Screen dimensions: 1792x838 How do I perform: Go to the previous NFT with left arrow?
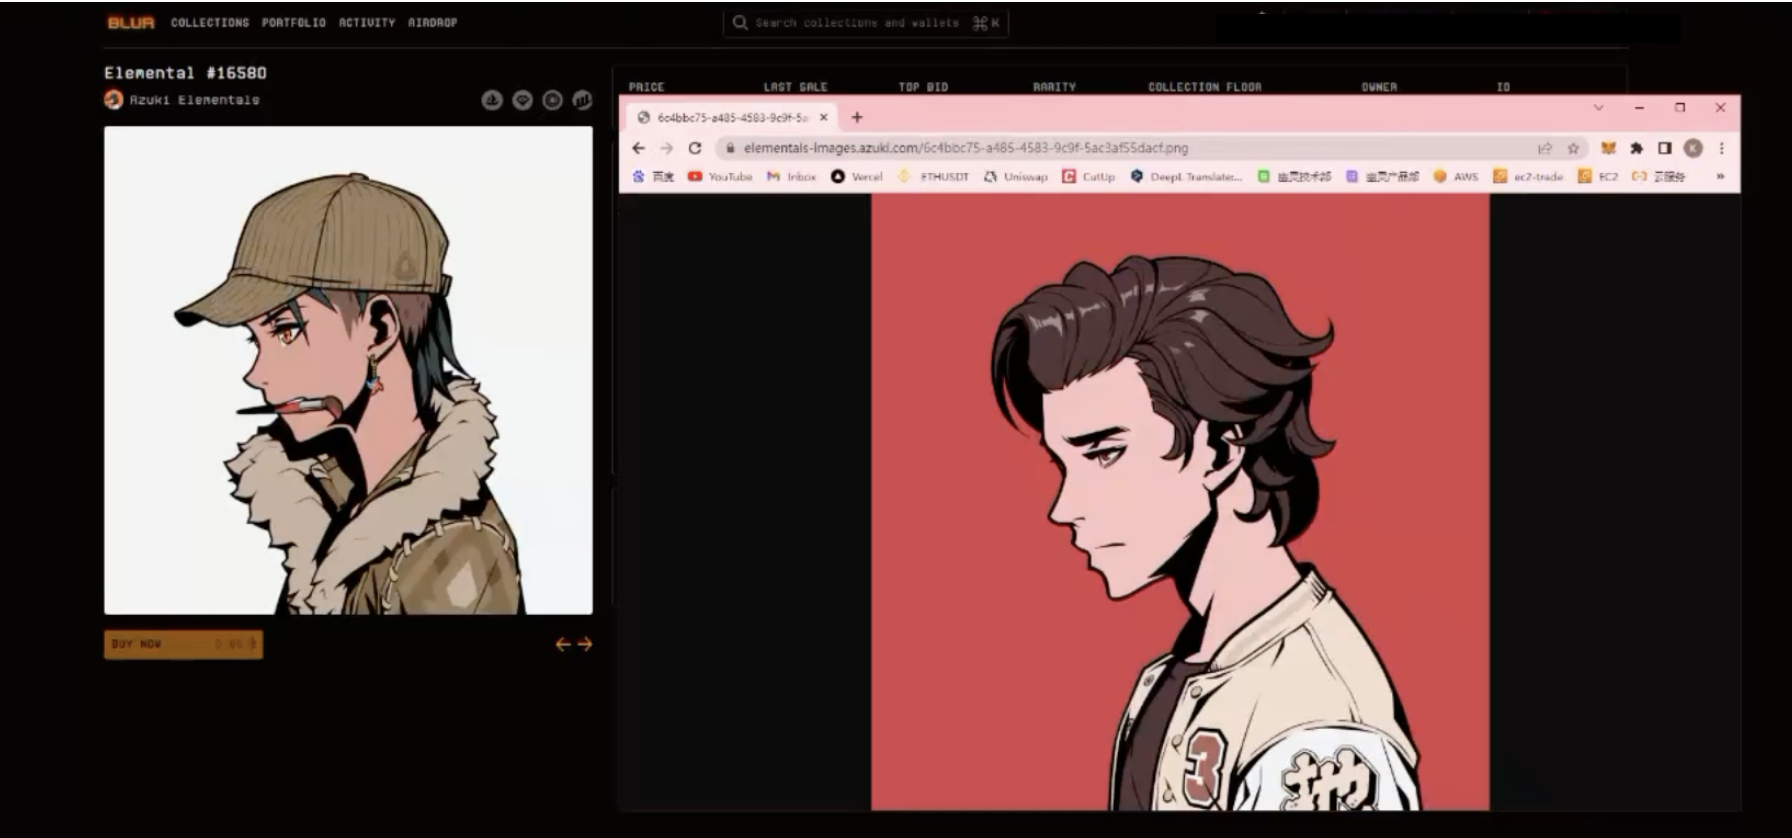(x=563, y=645)
